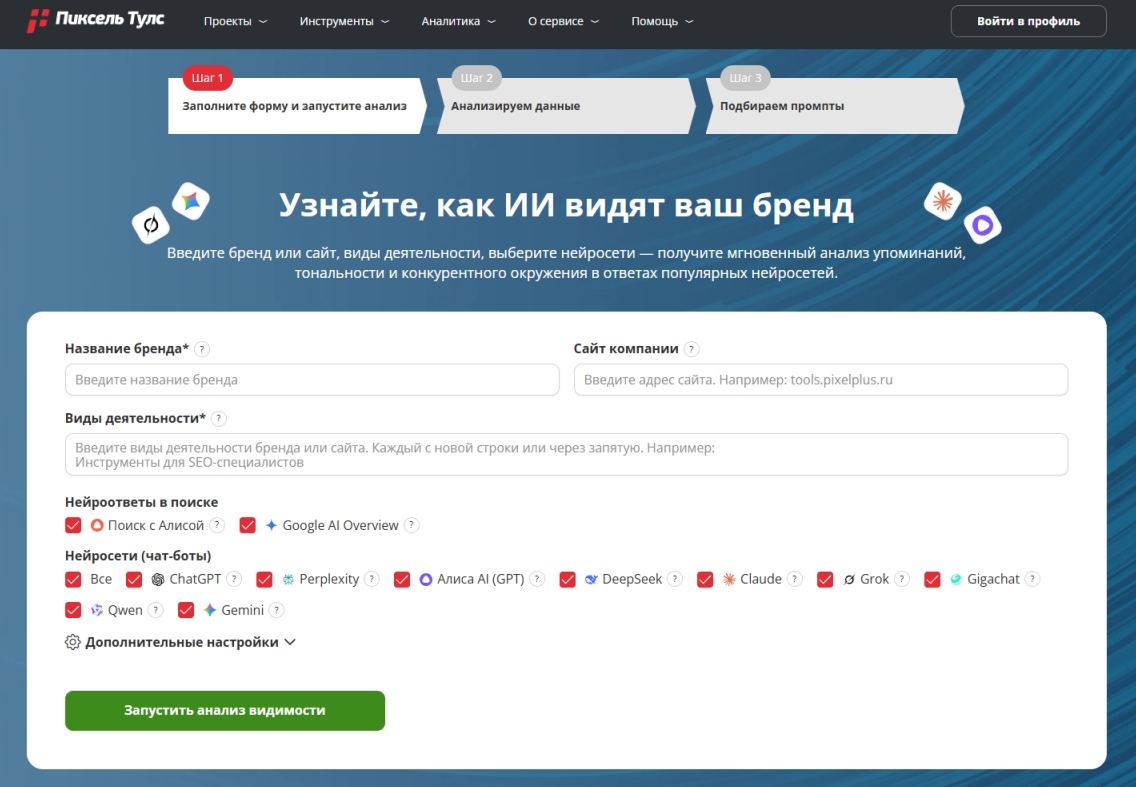This screenshot has height=787, width=1136.
Task: Click the question mark beside ChatGPT
Action: click(234, 579)
